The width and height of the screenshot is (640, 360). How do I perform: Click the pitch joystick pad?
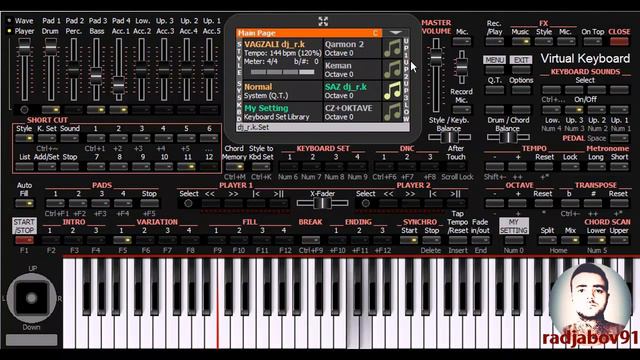pyautogui.click(x=31, y=298)
